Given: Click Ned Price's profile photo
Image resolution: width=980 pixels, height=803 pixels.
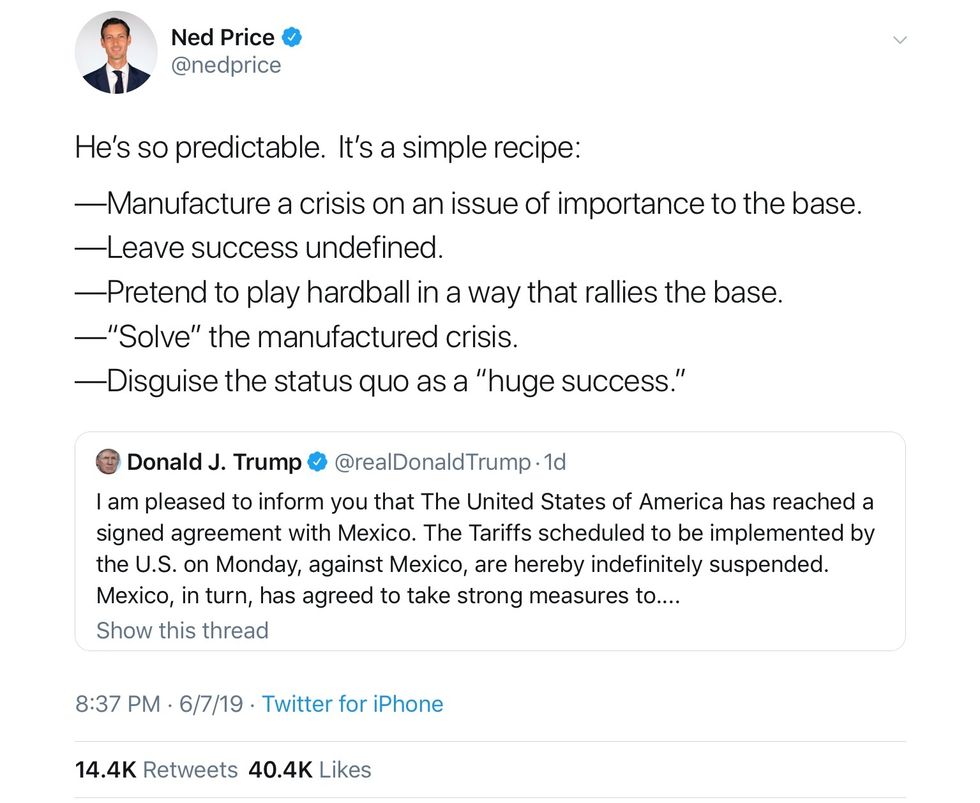Looking at the screenshot, I should (116, 53).
